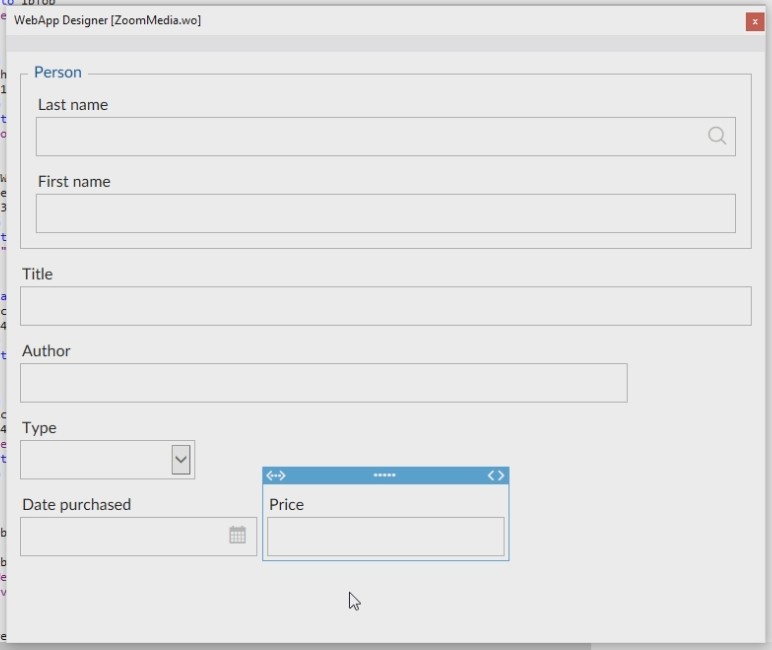Viewport: 772px width, 650px height.
Task: Click the Title field label
Action: pos(37,274)
